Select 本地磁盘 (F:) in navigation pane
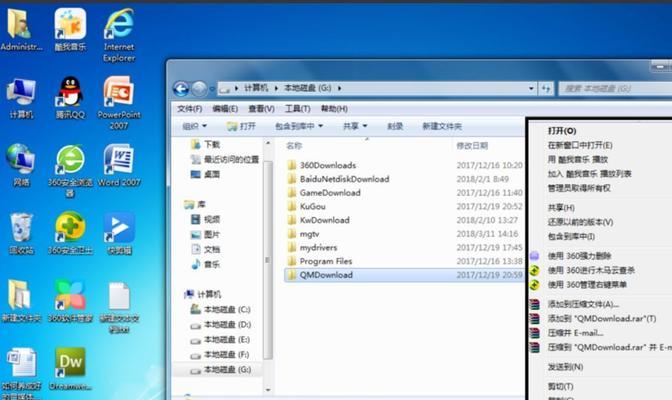Viewport: 672px width, 400px height. pyautogui.click(x=219, y=355)
